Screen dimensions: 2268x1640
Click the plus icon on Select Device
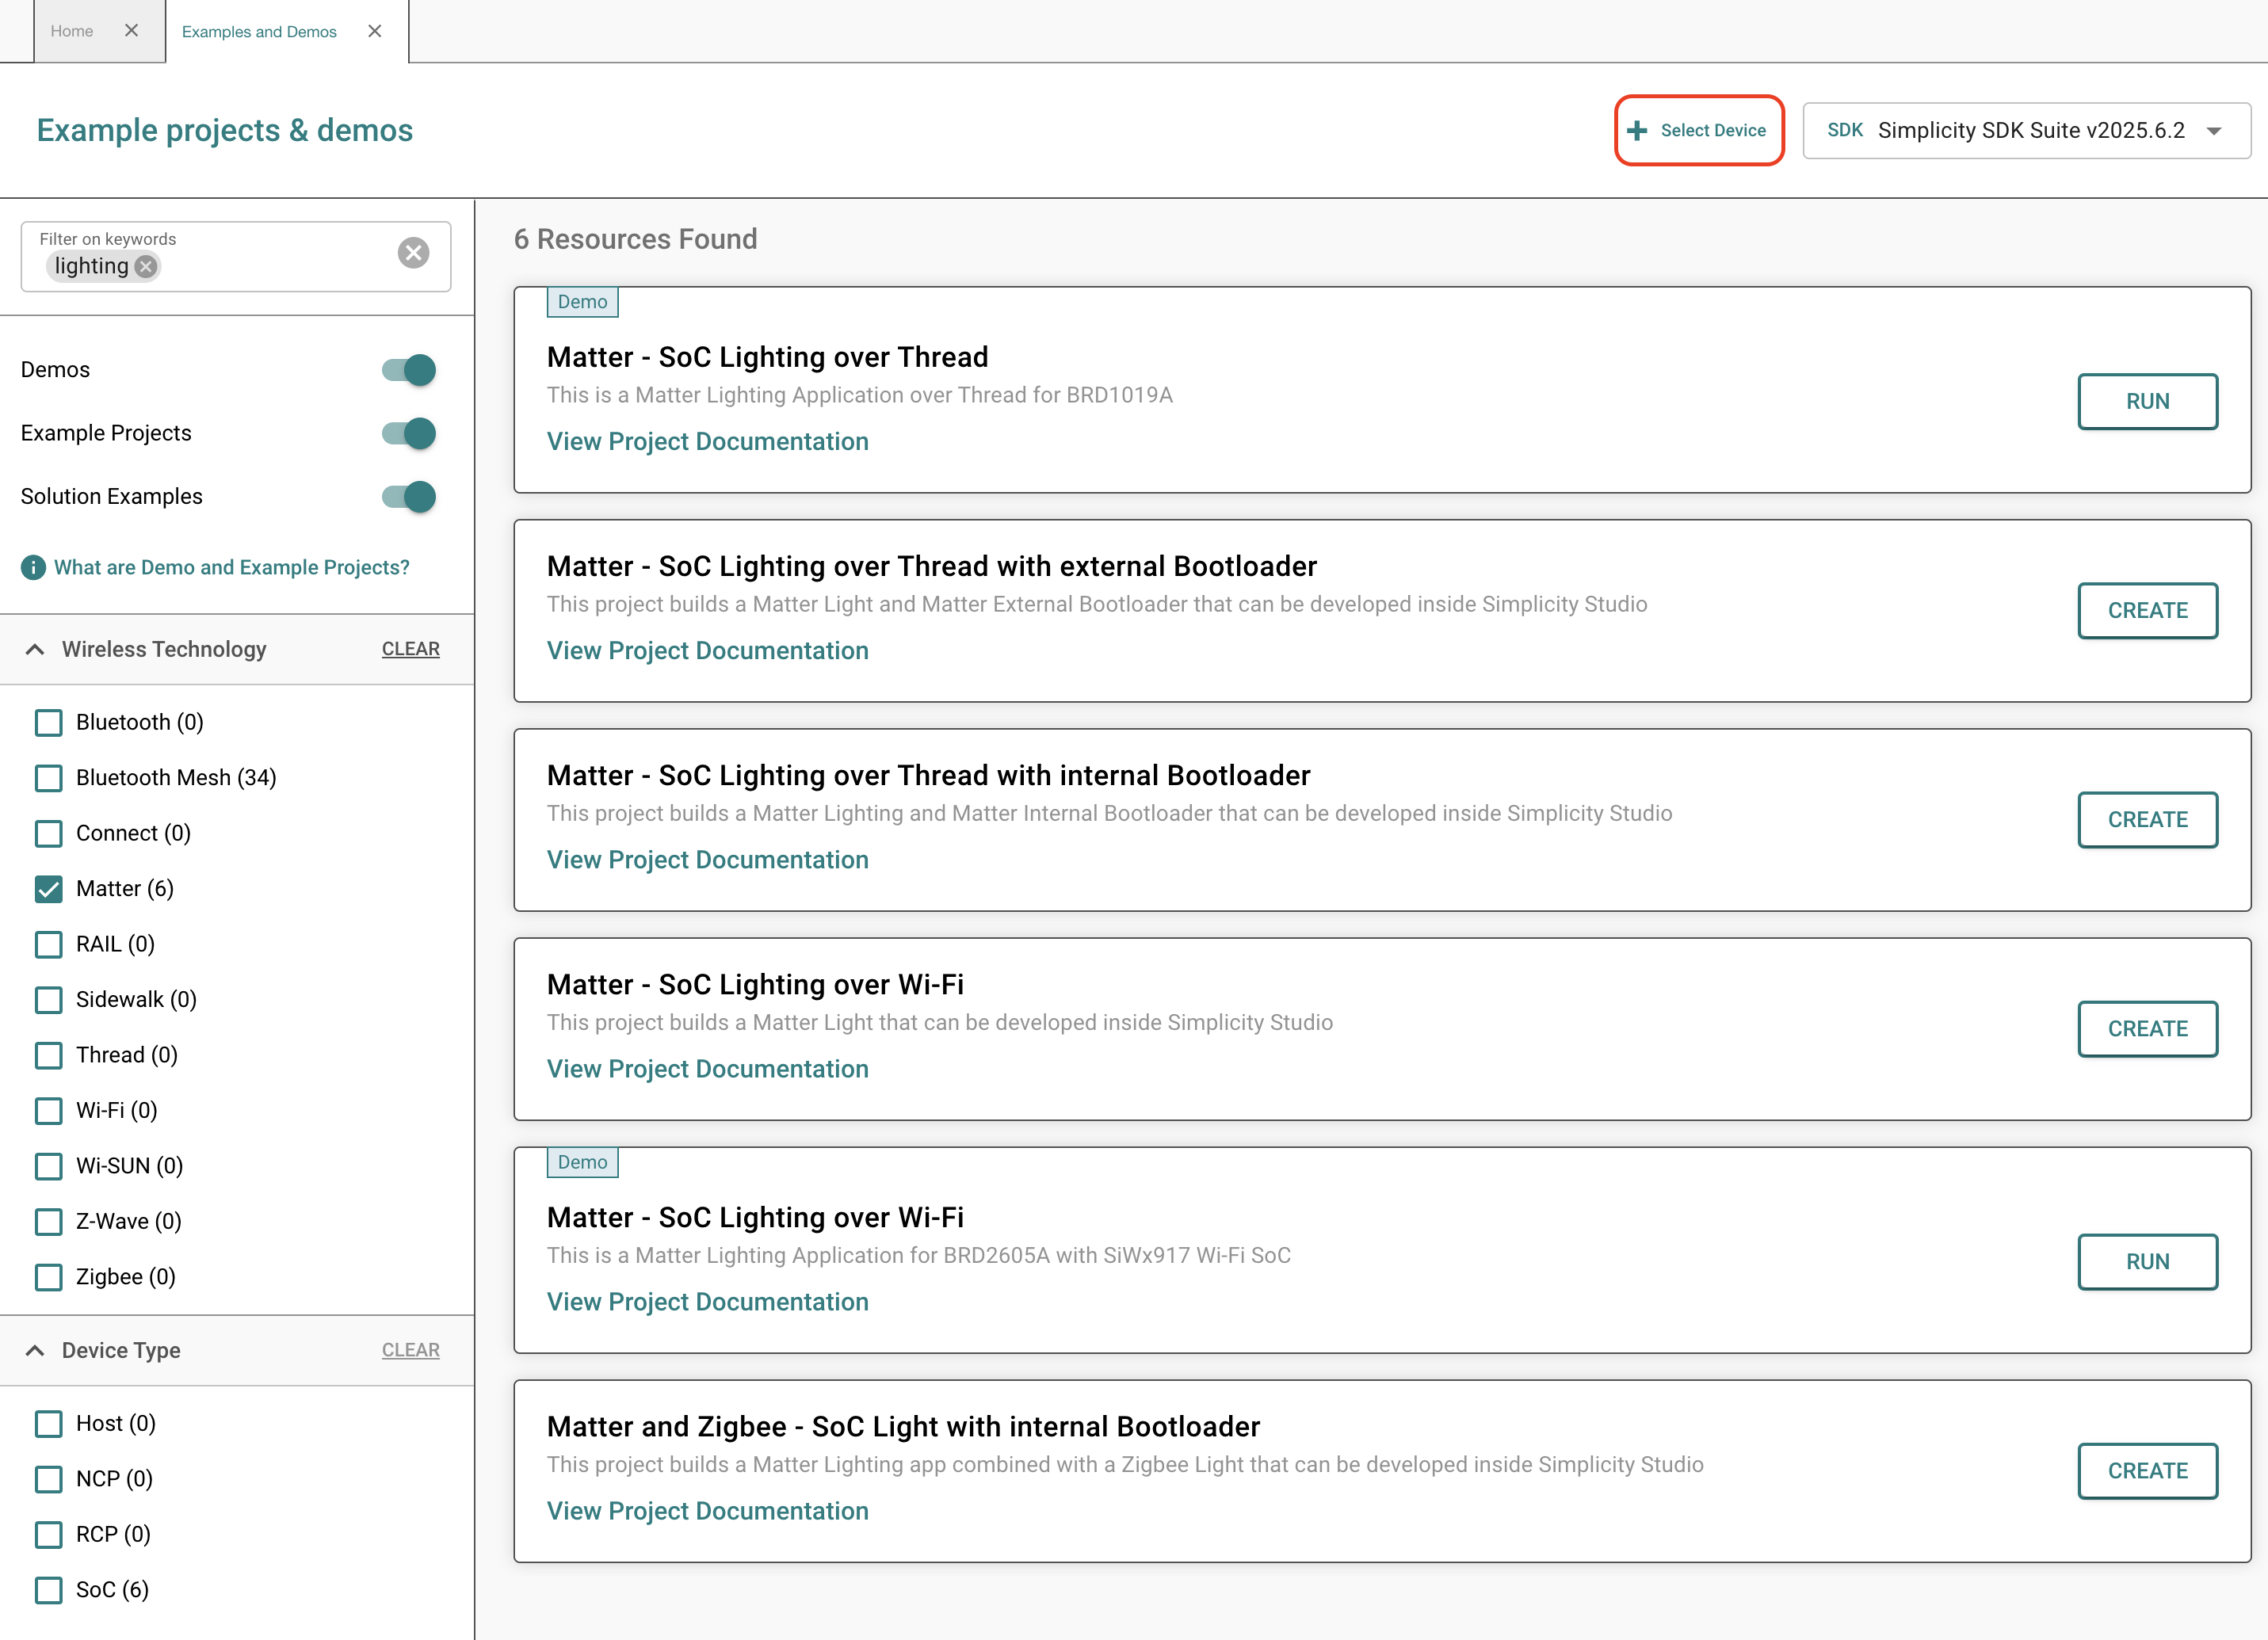click(x=1637, y=131)
